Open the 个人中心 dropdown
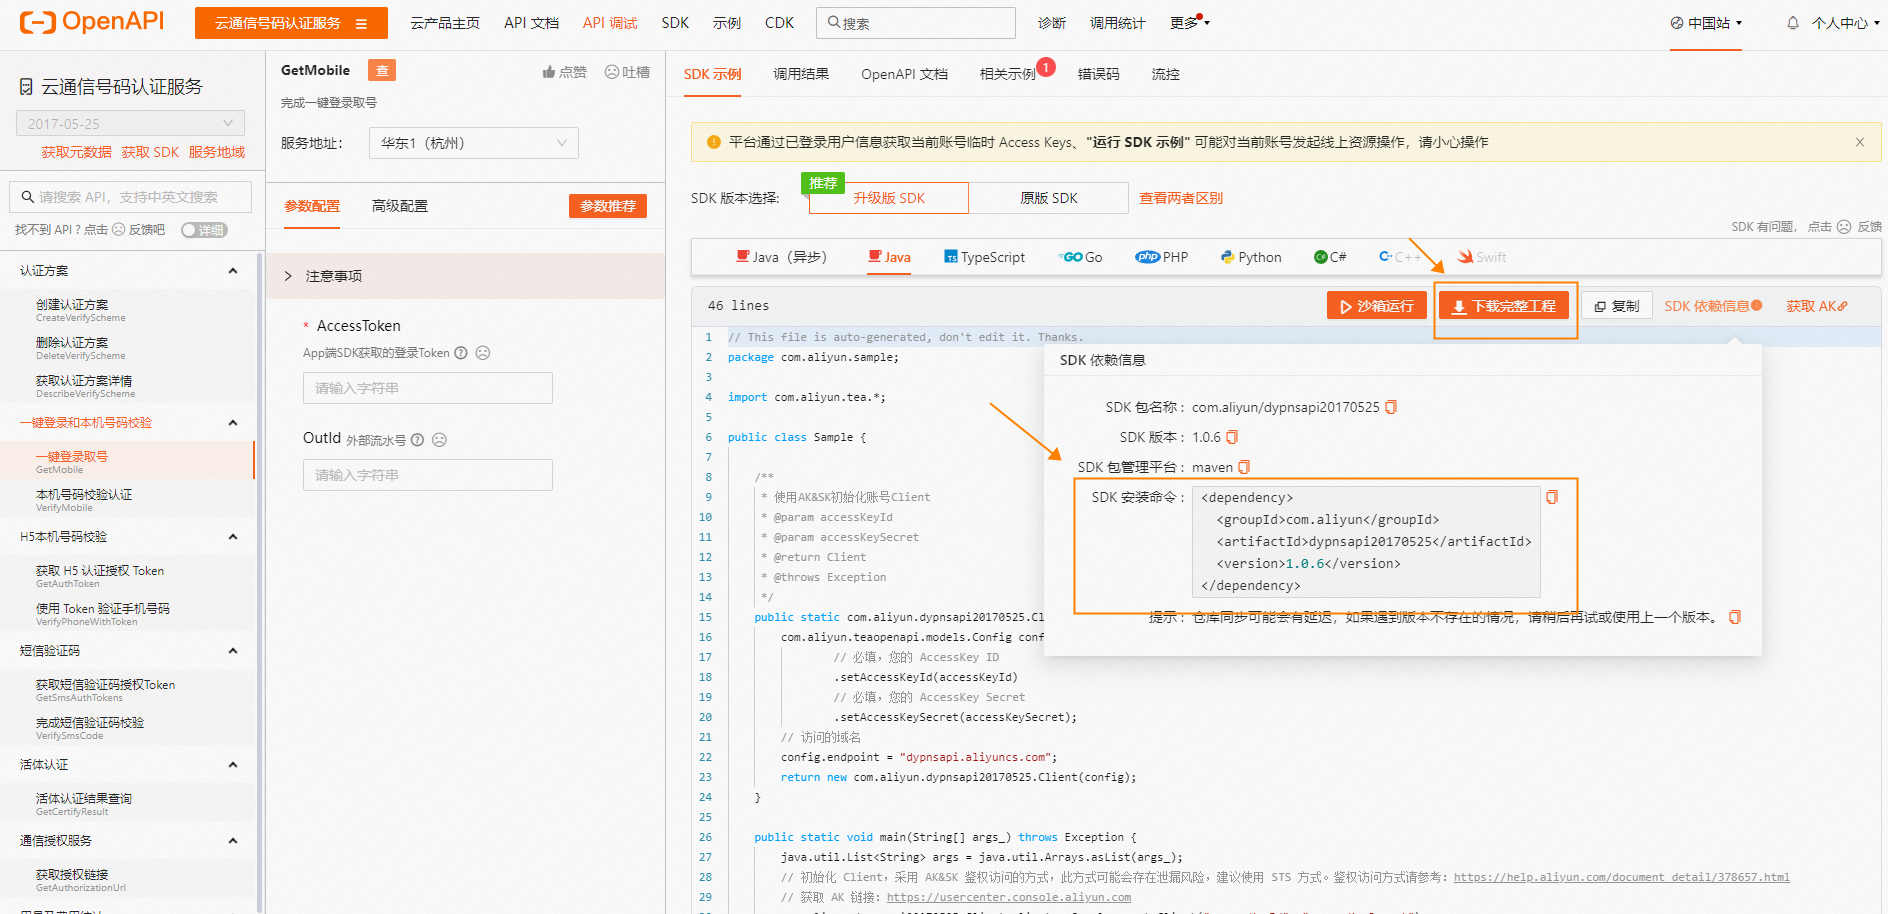The width and height of the screenshot is (1888, 914). pyautogui.click(x=1846, y=23)
